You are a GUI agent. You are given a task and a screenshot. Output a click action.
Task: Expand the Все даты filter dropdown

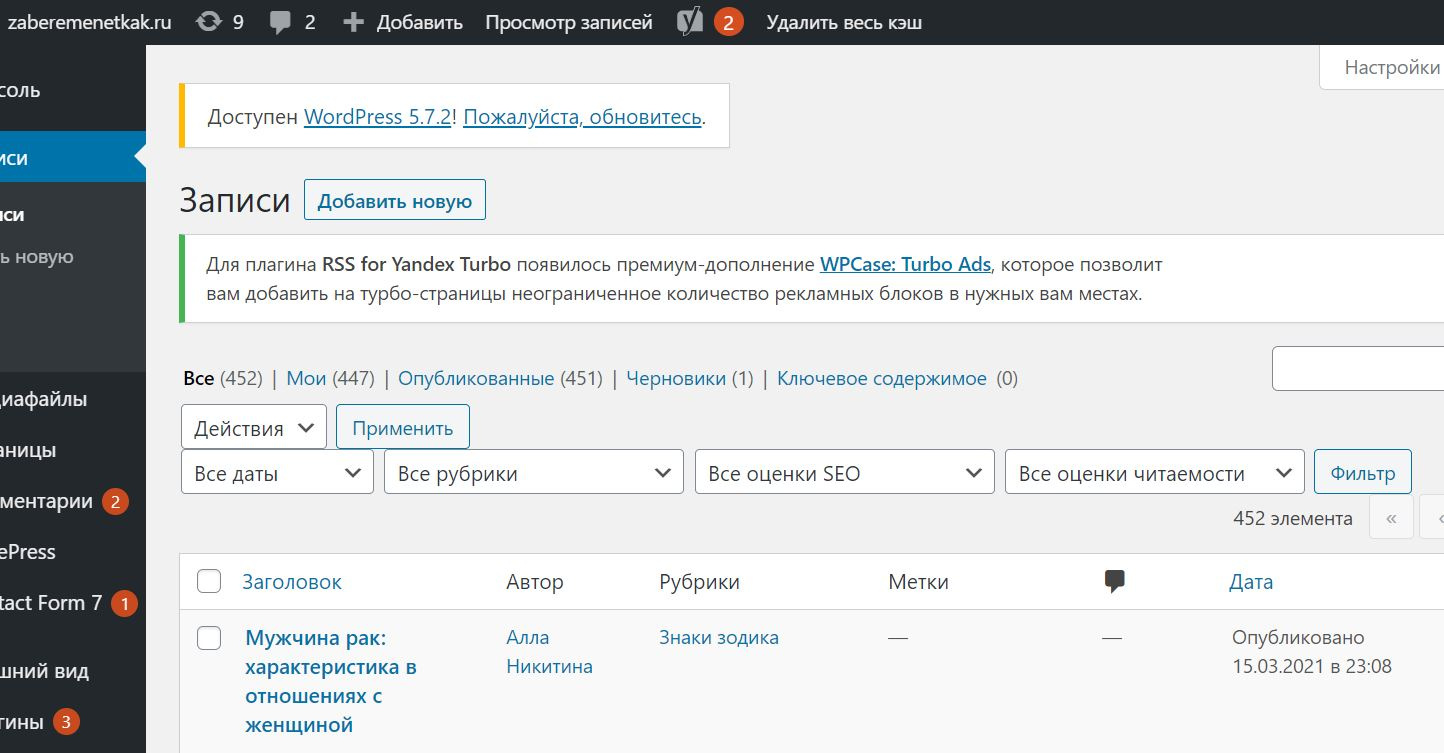click(277, 473)
